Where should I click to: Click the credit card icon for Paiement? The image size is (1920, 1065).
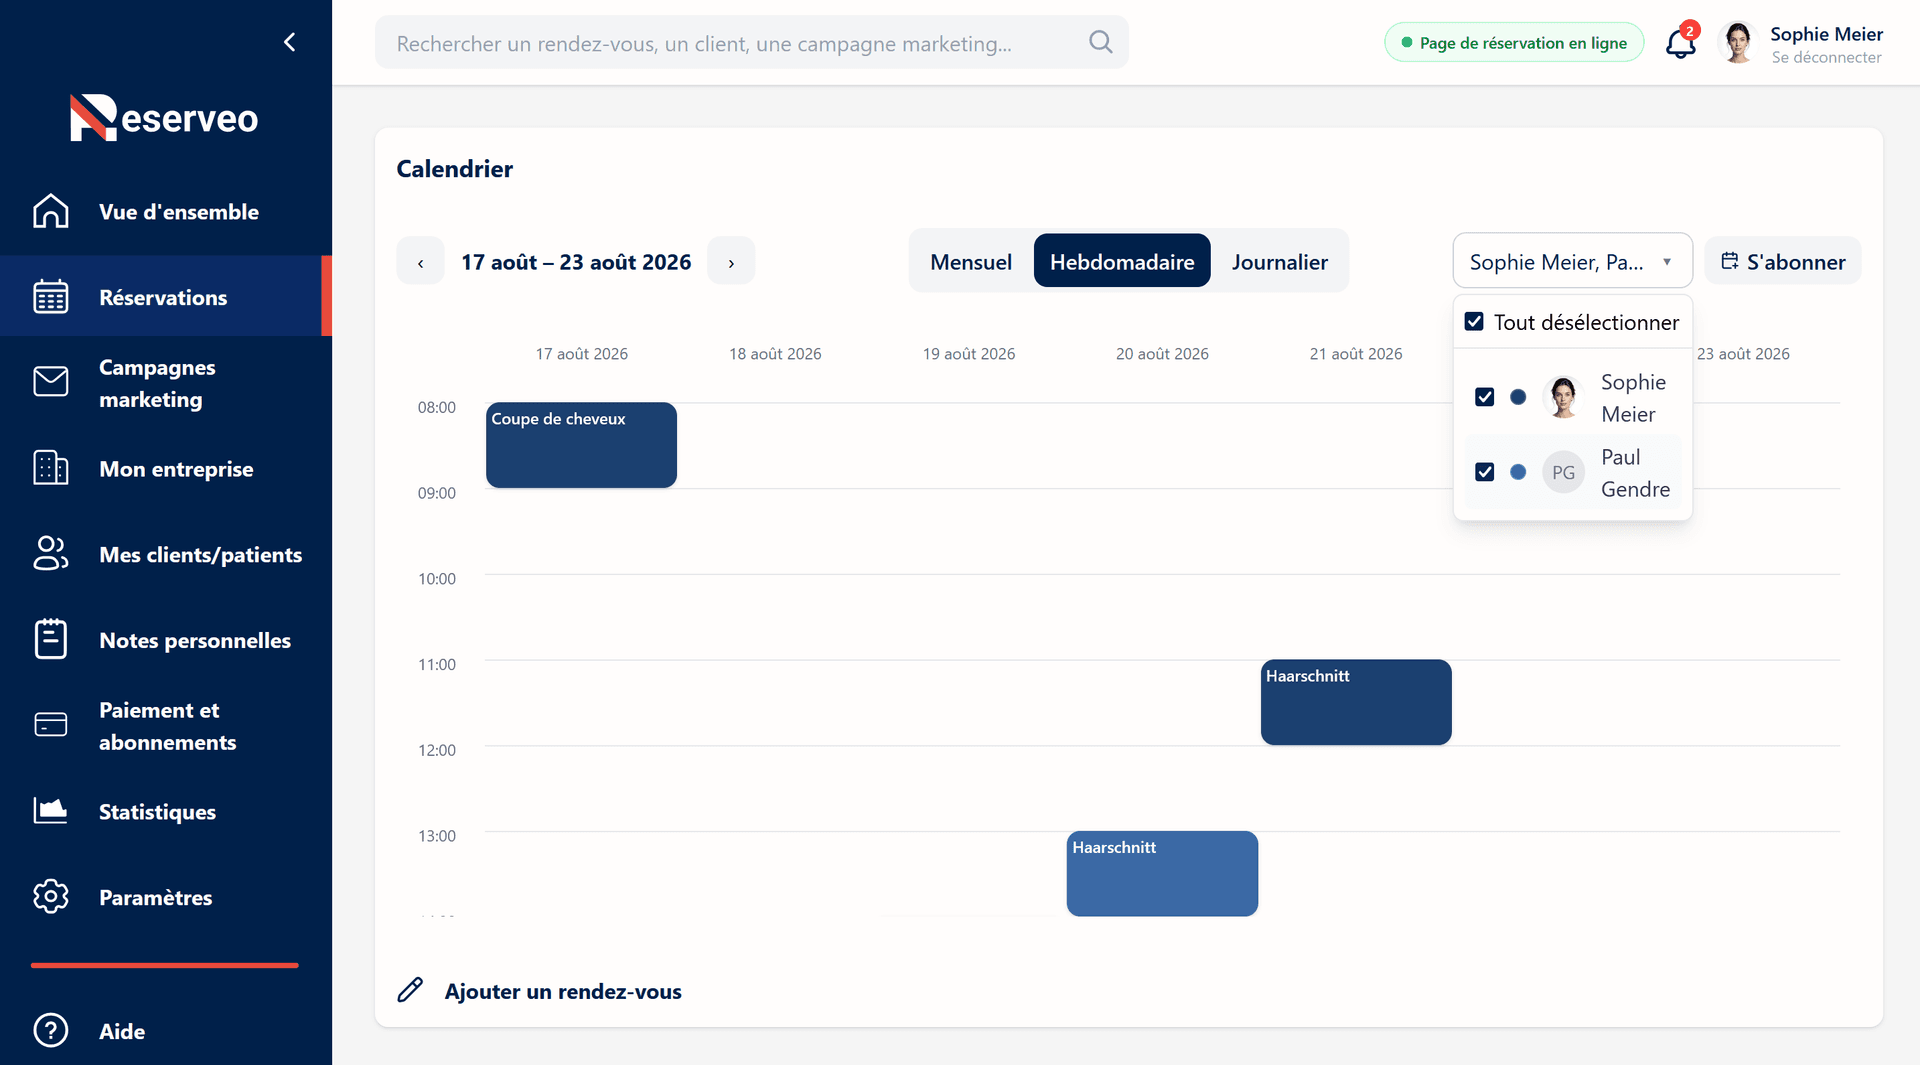click(51, 725)
